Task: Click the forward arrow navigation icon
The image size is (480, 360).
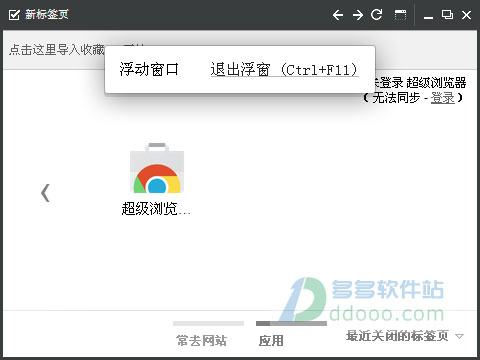Action: [358, 15]
